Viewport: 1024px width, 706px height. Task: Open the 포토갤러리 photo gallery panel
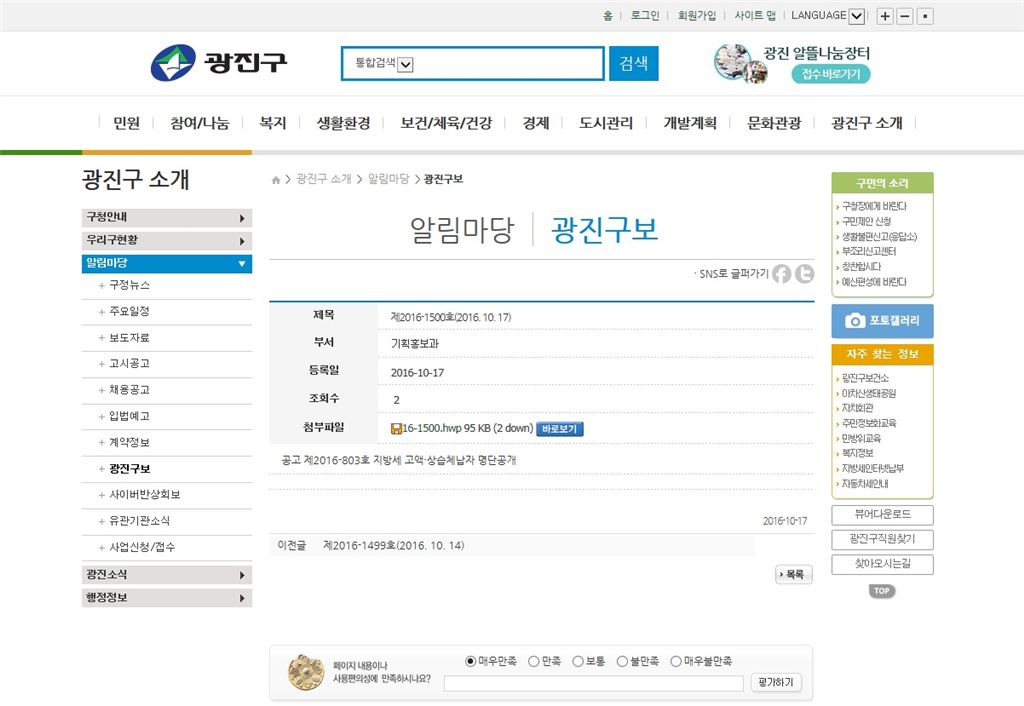[x=881, y=321]
